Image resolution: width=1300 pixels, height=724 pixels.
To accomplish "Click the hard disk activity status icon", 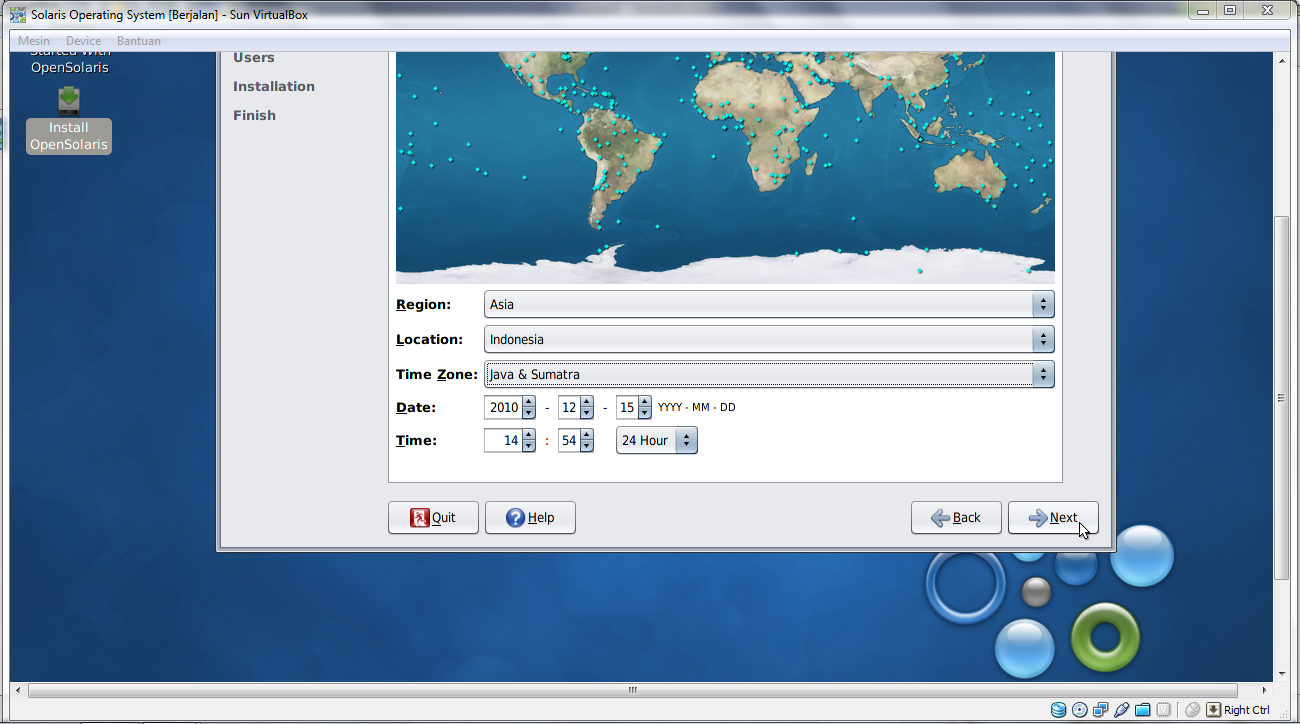I will click(x=1058, y=710).
